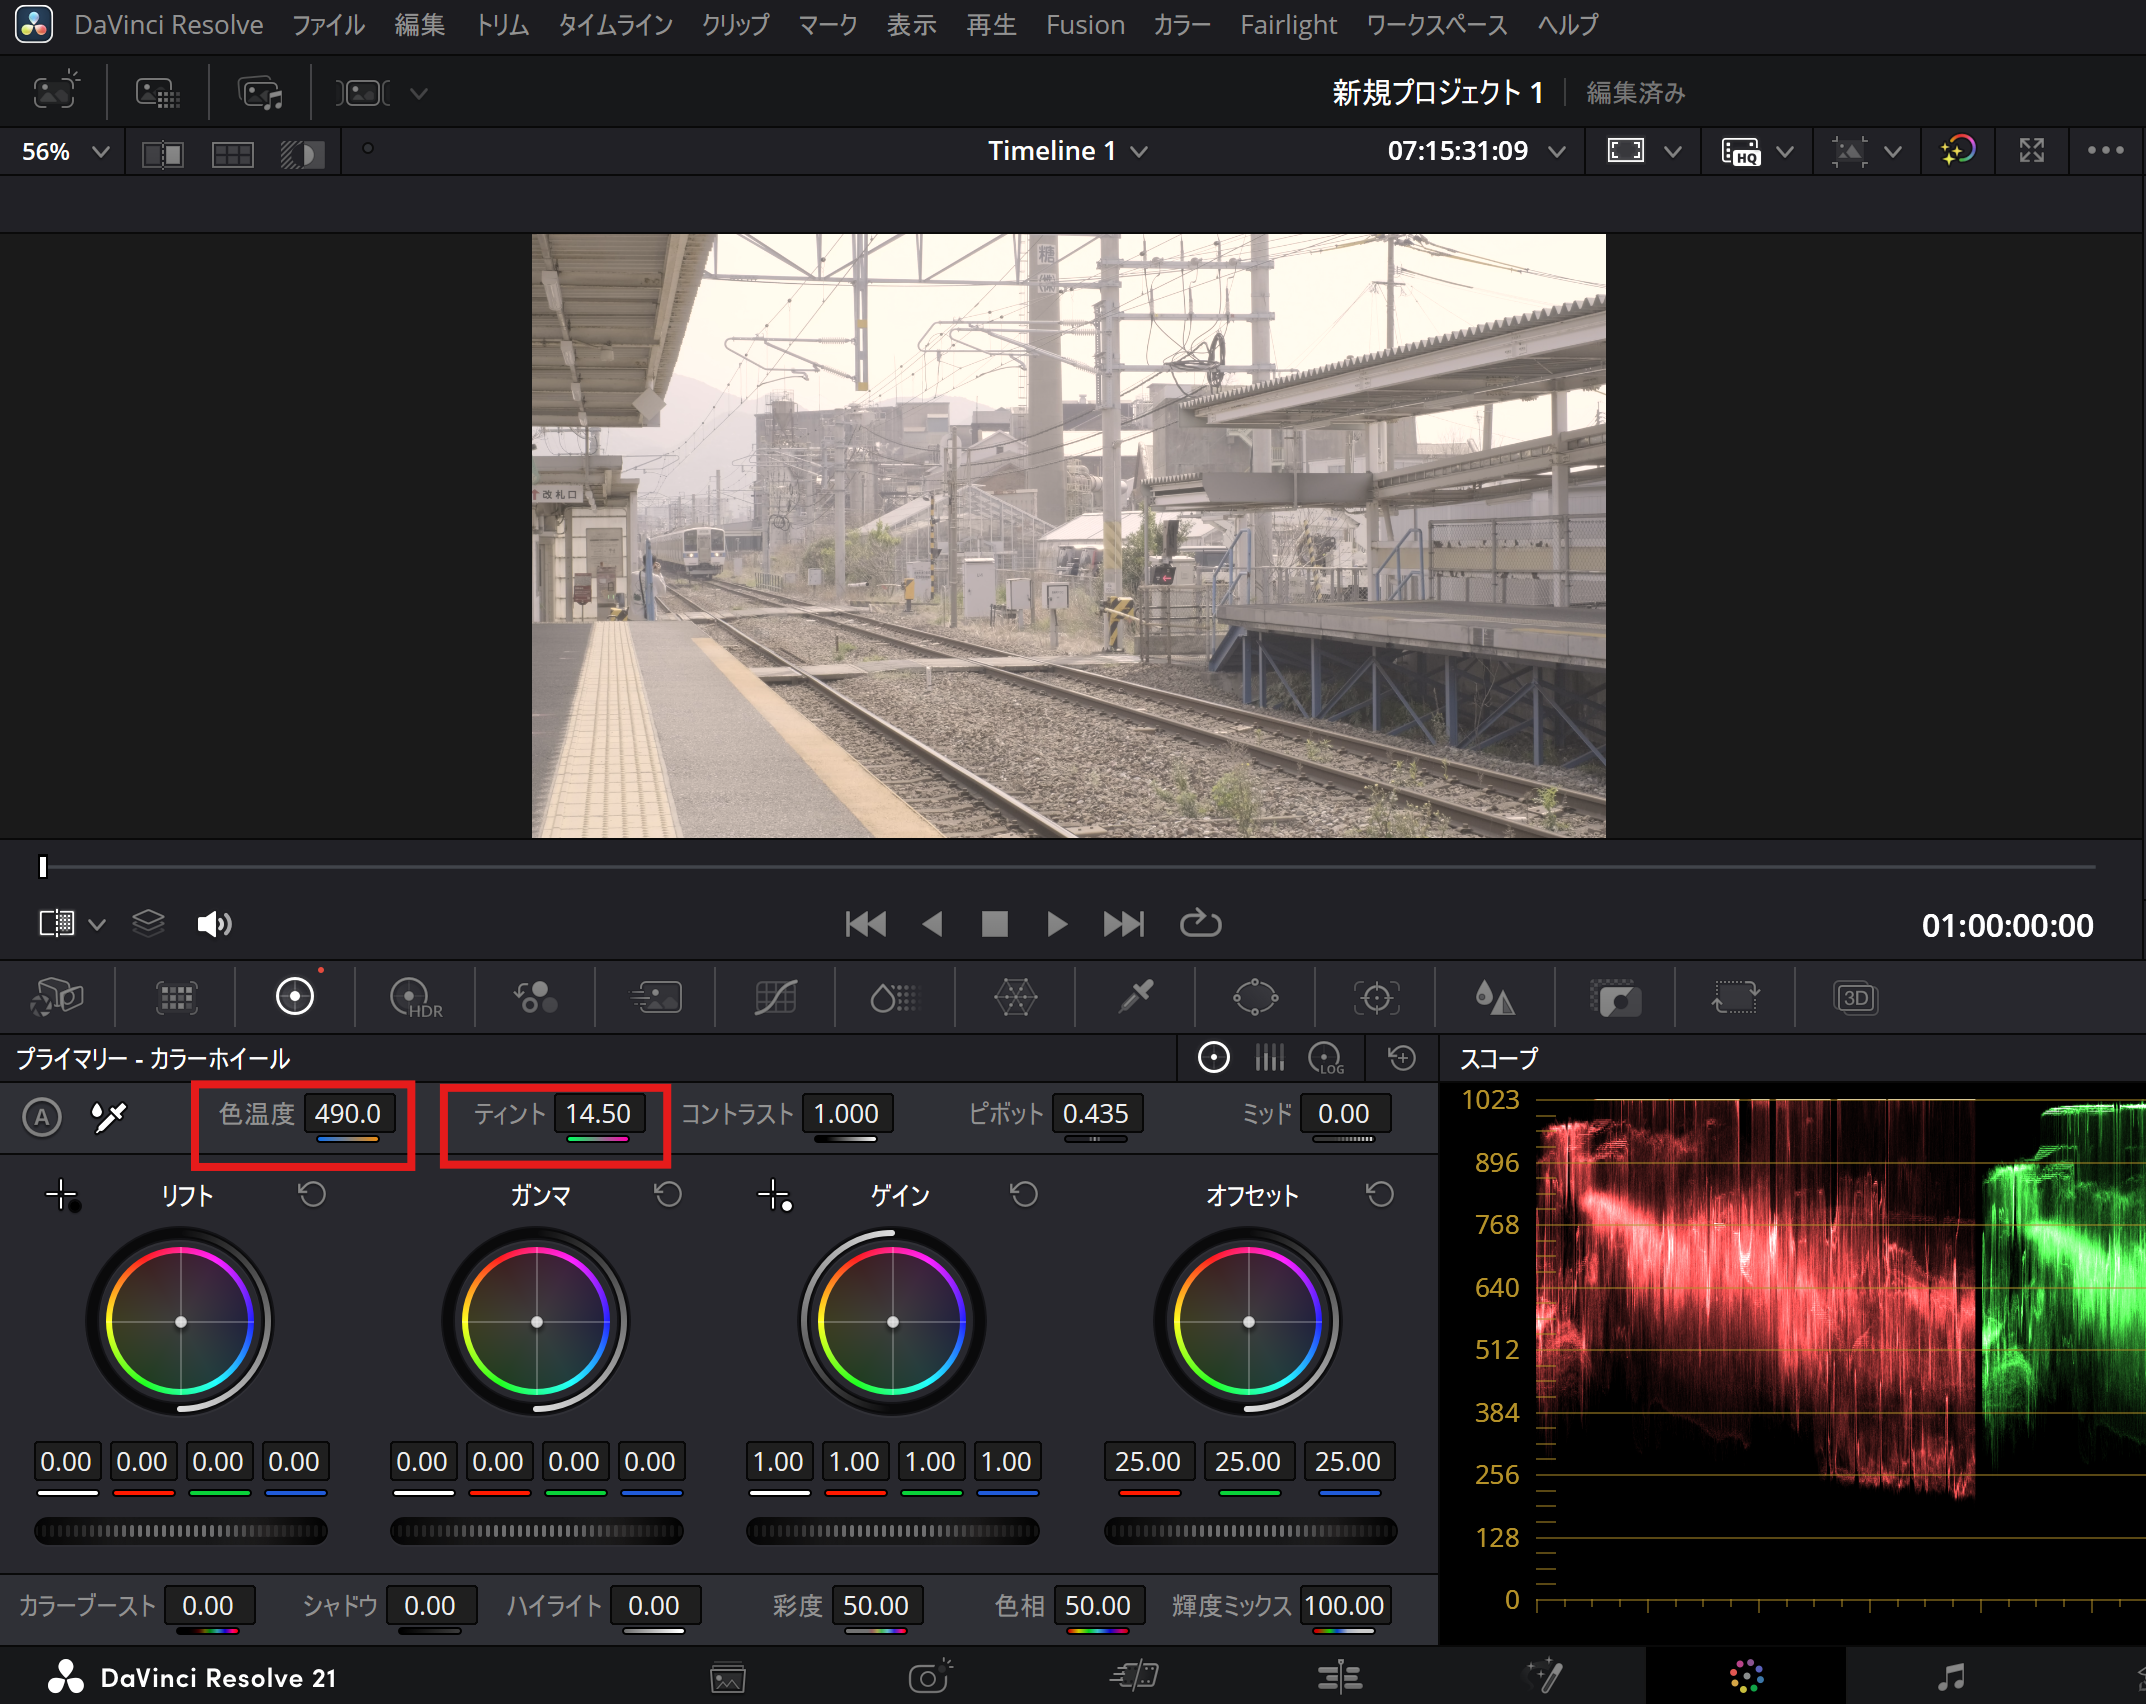This screenshot has width=2146, height=1704.
Task: Open the カラー menu
Action: coord(1182,25)
